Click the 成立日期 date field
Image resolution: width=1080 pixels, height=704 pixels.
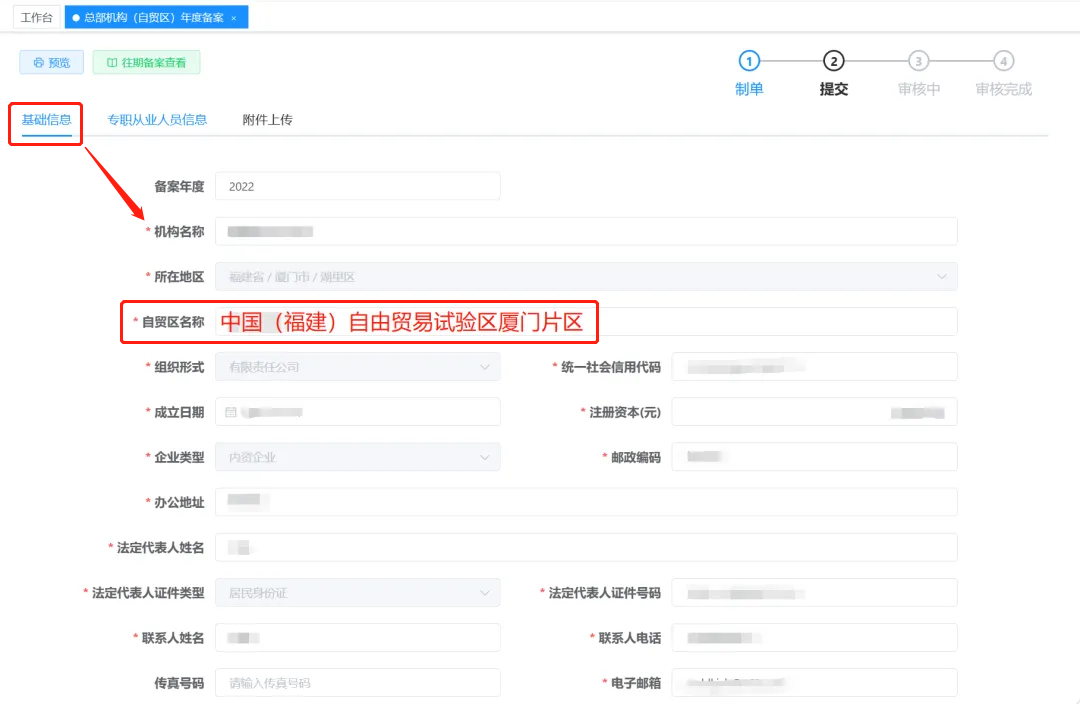[x=357, y=412]
